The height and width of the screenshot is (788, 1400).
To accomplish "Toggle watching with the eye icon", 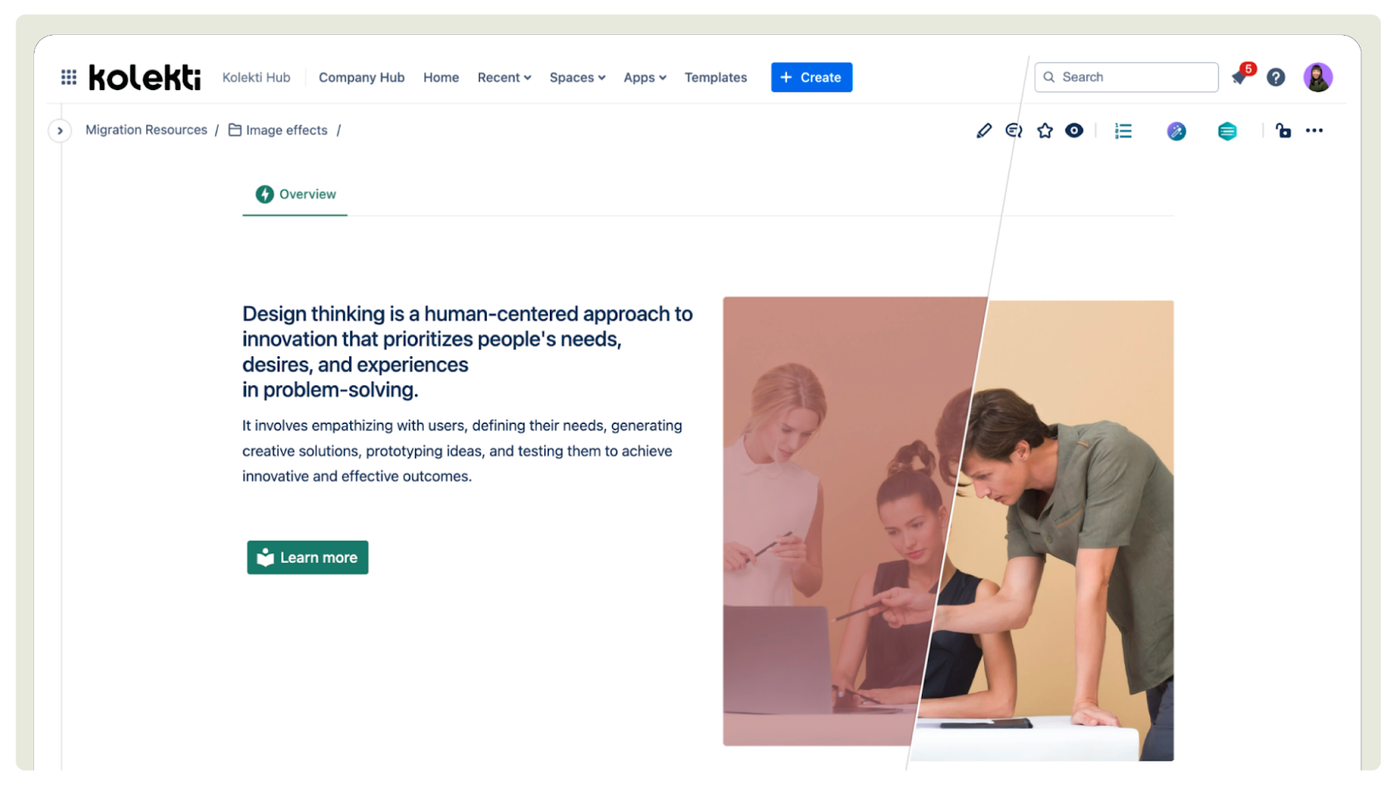I will (1074, 130).
